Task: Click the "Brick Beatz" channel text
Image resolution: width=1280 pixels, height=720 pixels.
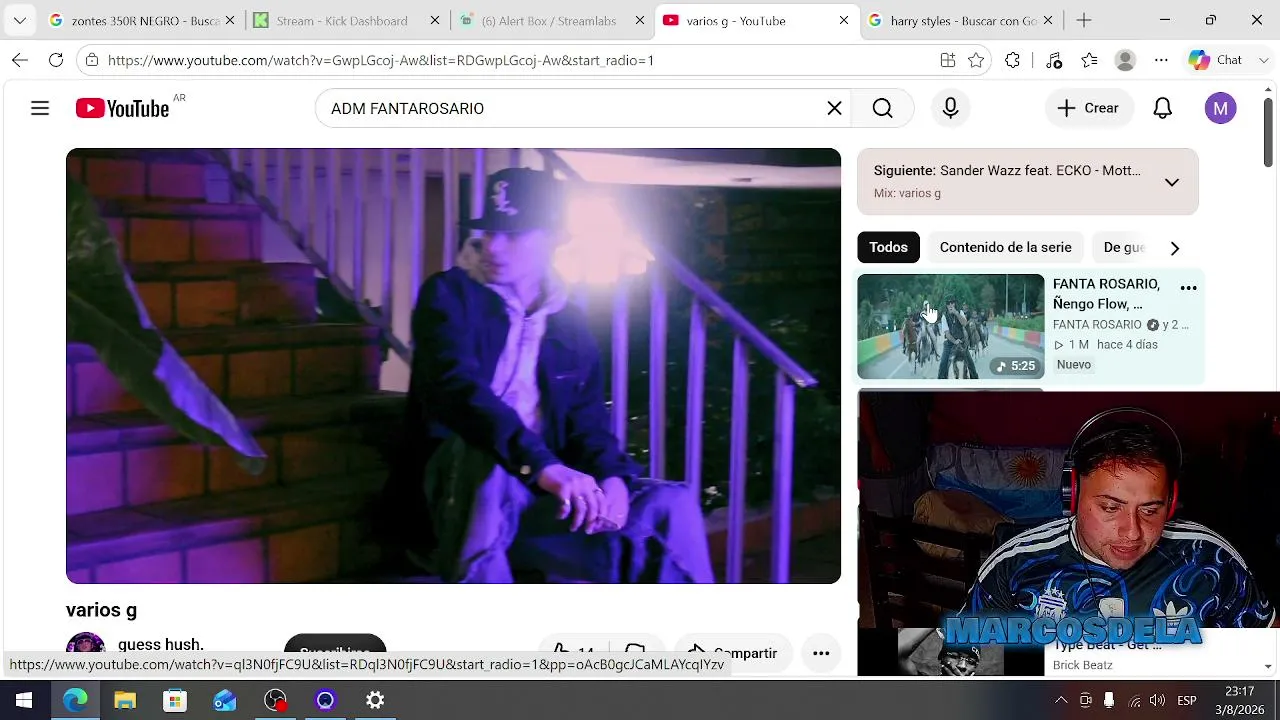Action: click(x=1082, y=665)
